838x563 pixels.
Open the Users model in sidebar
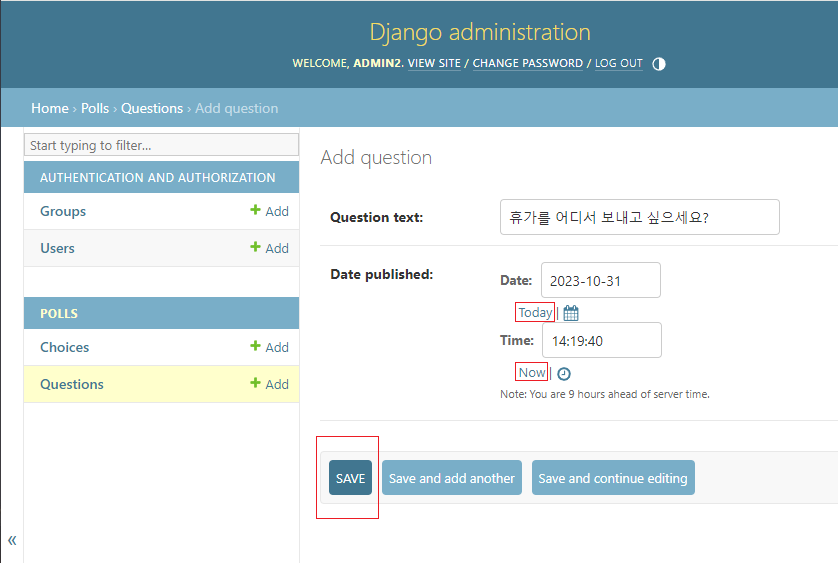57,248
